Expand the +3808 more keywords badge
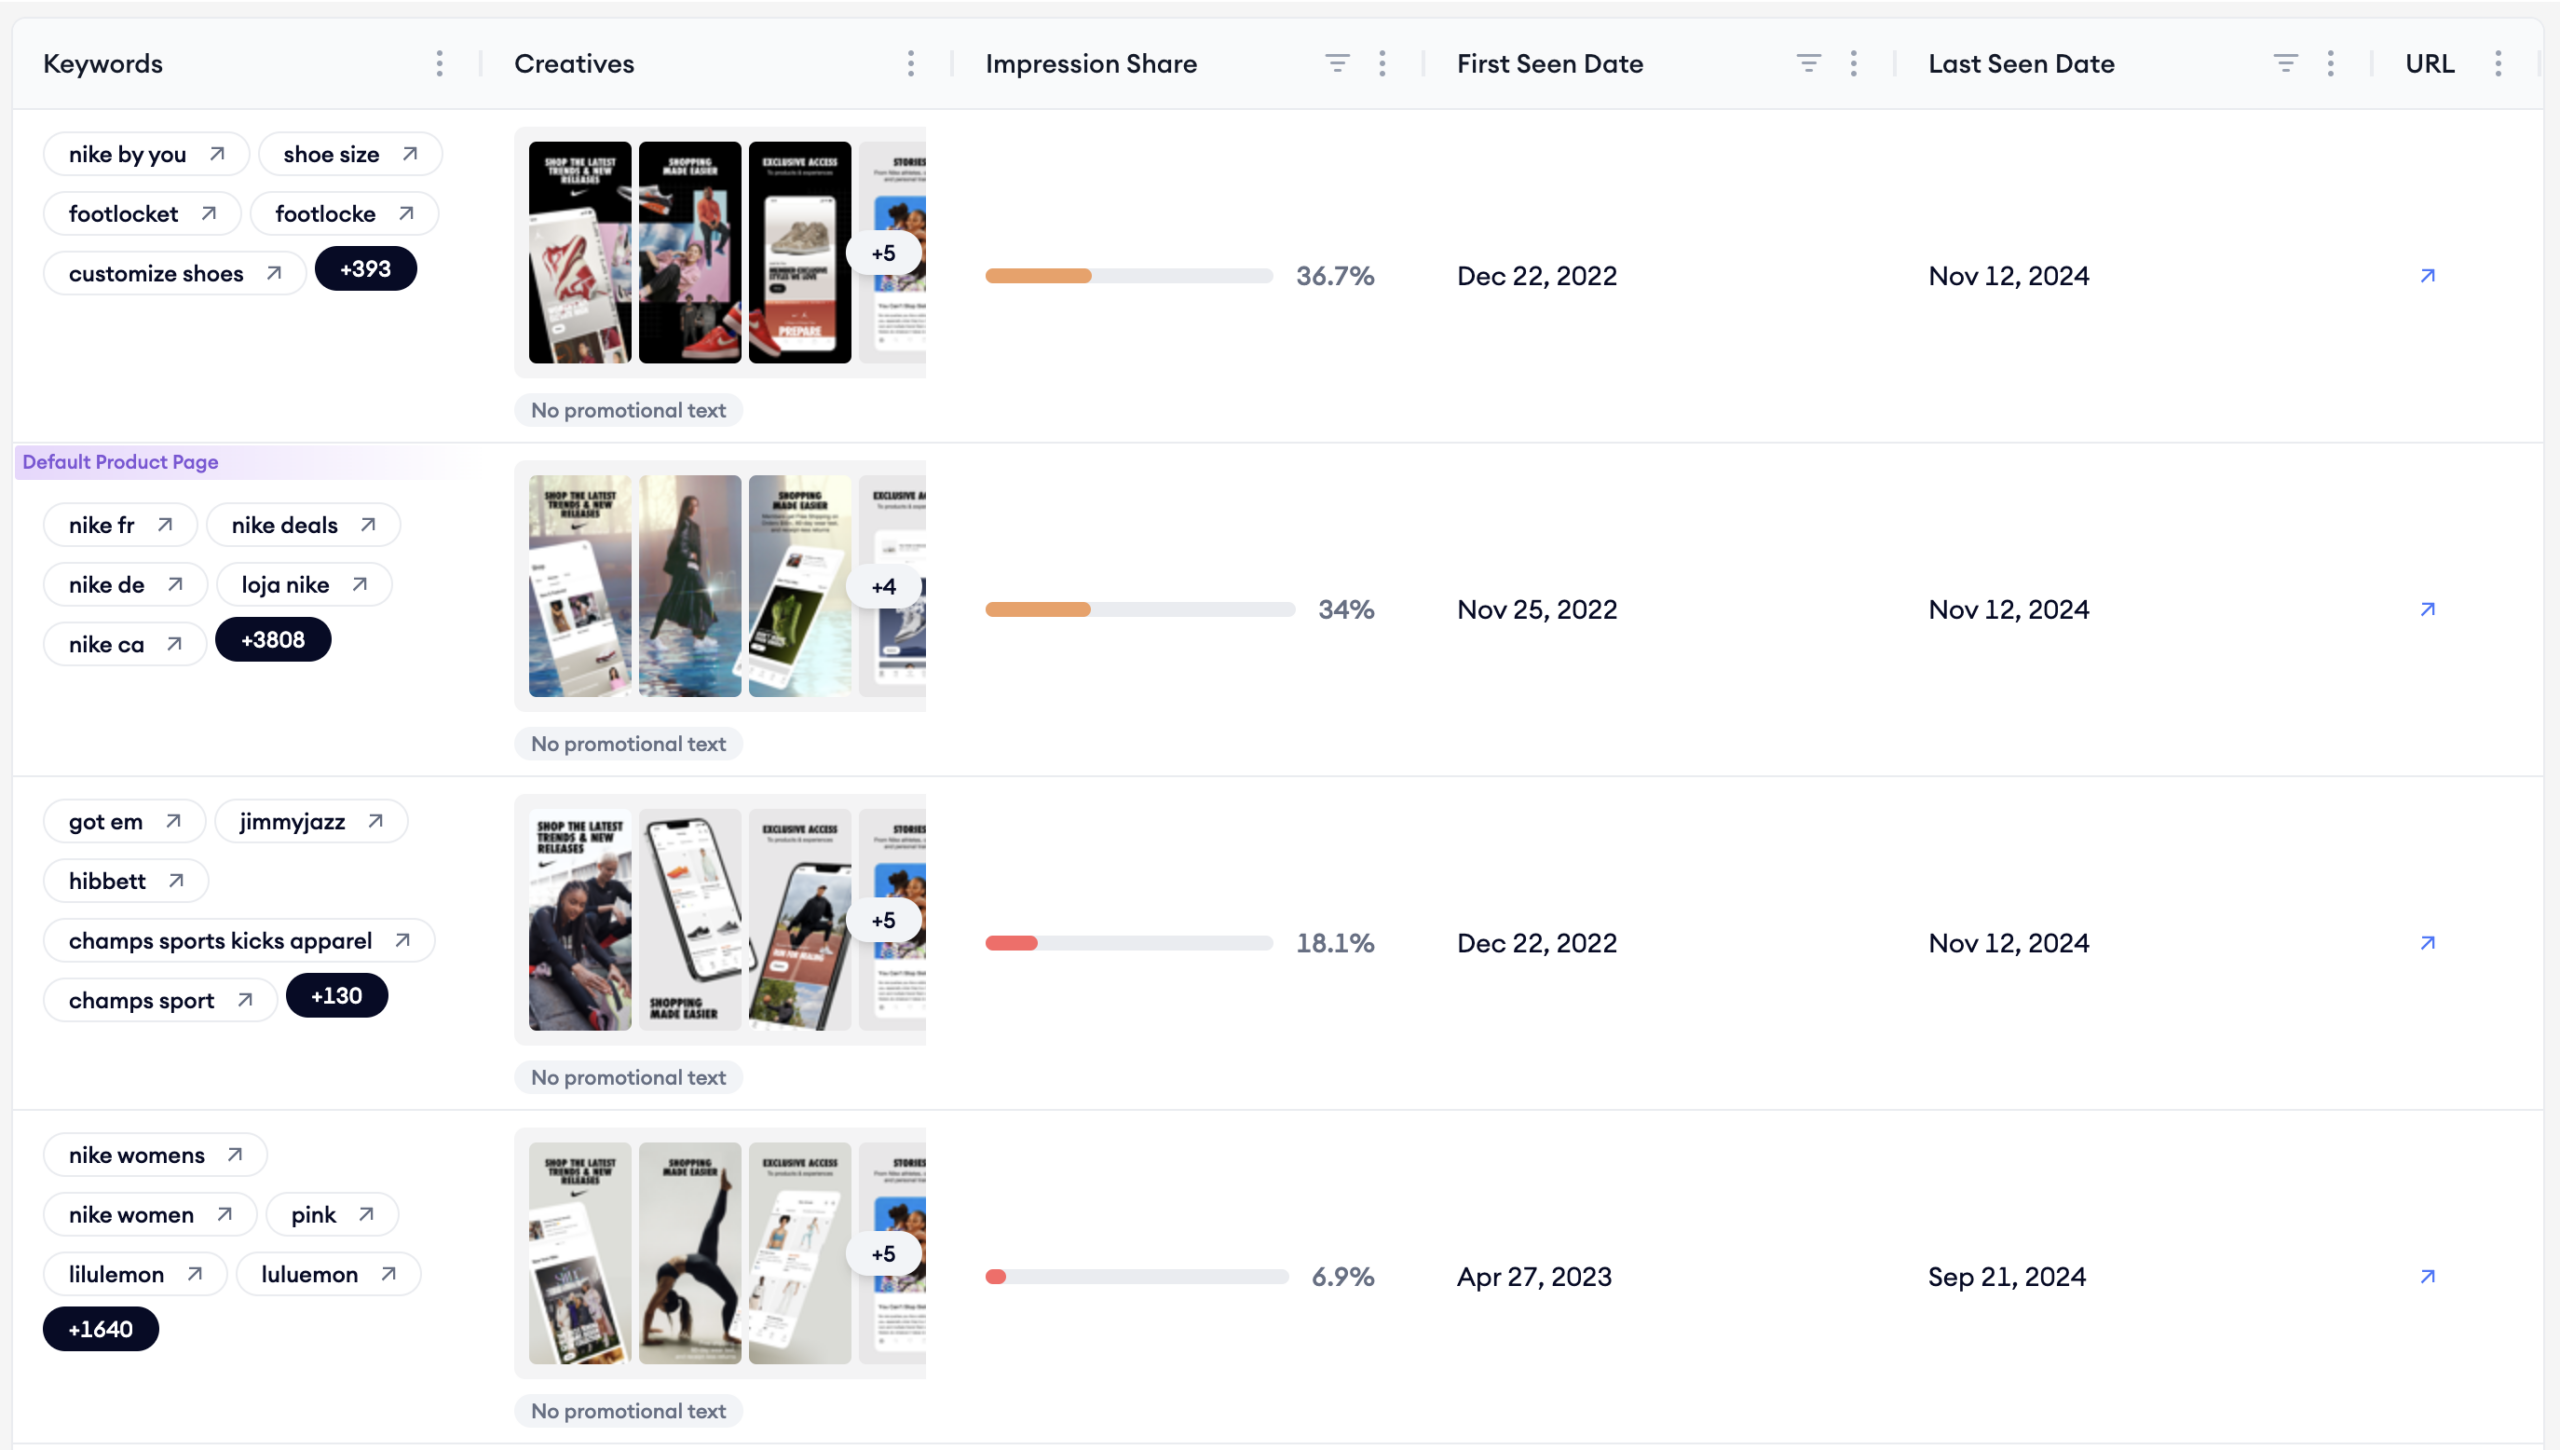Screen dimensions: 2560x1450 click(273, 640)
